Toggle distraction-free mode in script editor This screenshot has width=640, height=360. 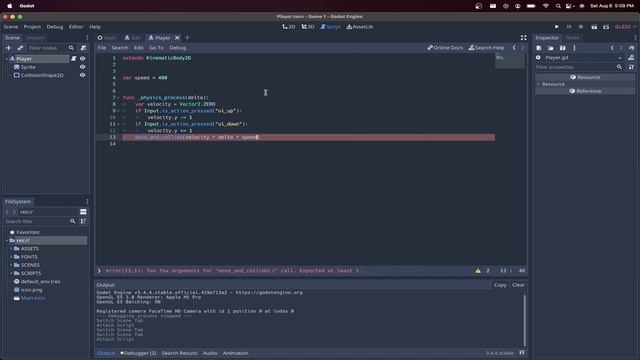pyautogui.click(x=523, y=38)
